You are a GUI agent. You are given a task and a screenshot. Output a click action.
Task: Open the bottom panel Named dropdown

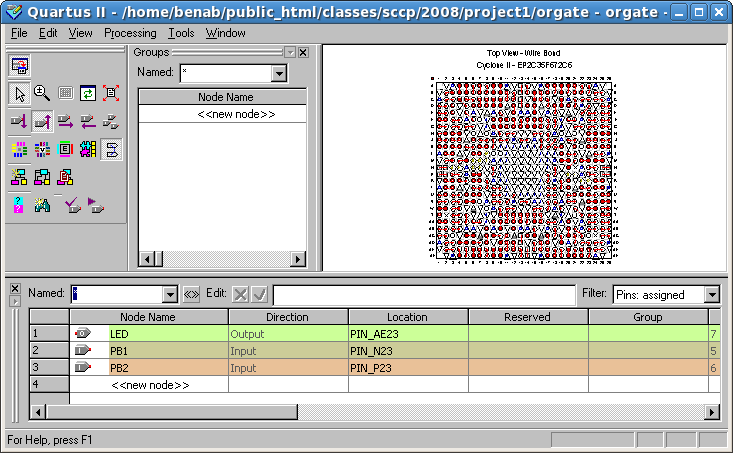click(169, 295)
